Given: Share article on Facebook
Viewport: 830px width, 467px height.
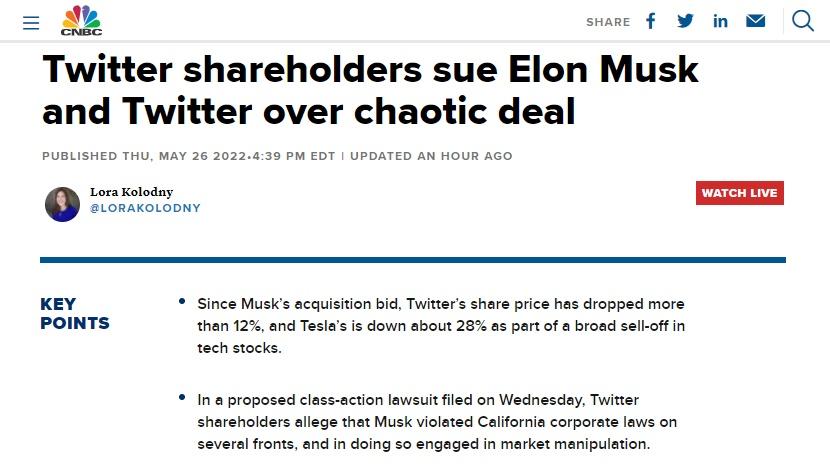Looking at the screenshot, I should (x=651, y=21).
